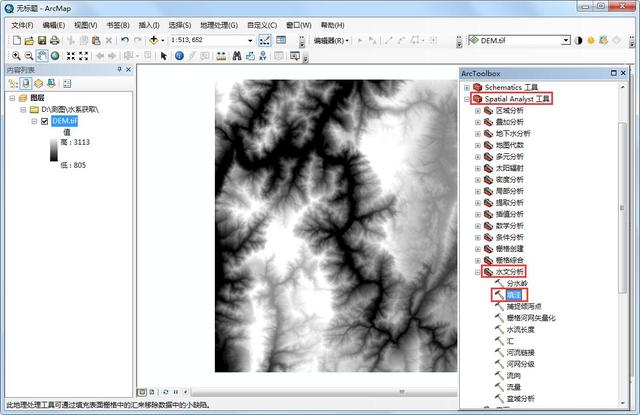Open the 地理处理(G) menu
This screenshot has width=640, height=415.
coord(219,25)
